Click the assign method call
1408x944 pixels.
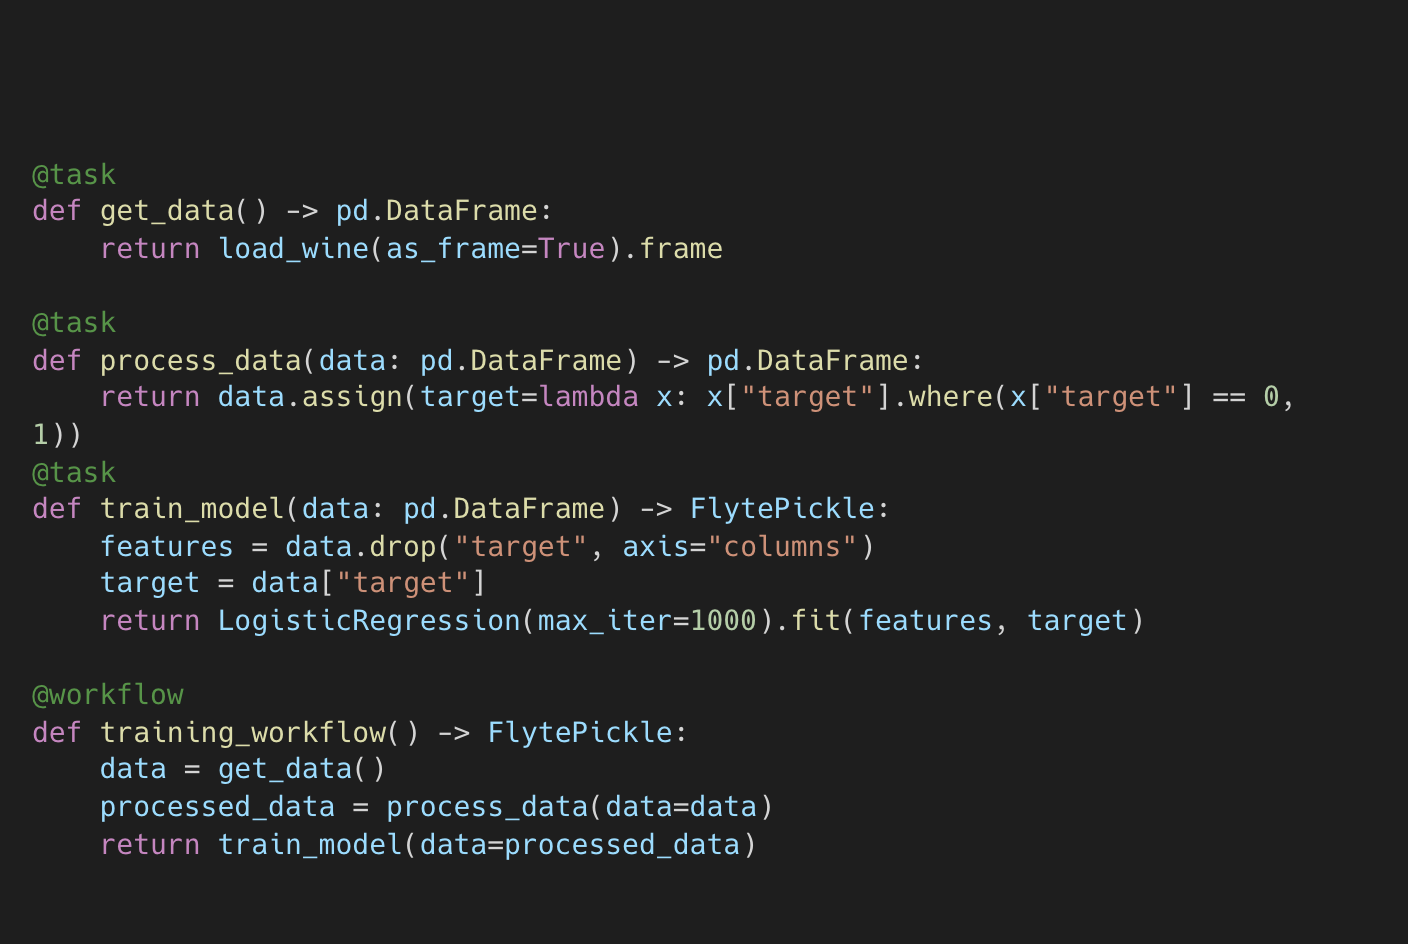click(x=352, y=397)
